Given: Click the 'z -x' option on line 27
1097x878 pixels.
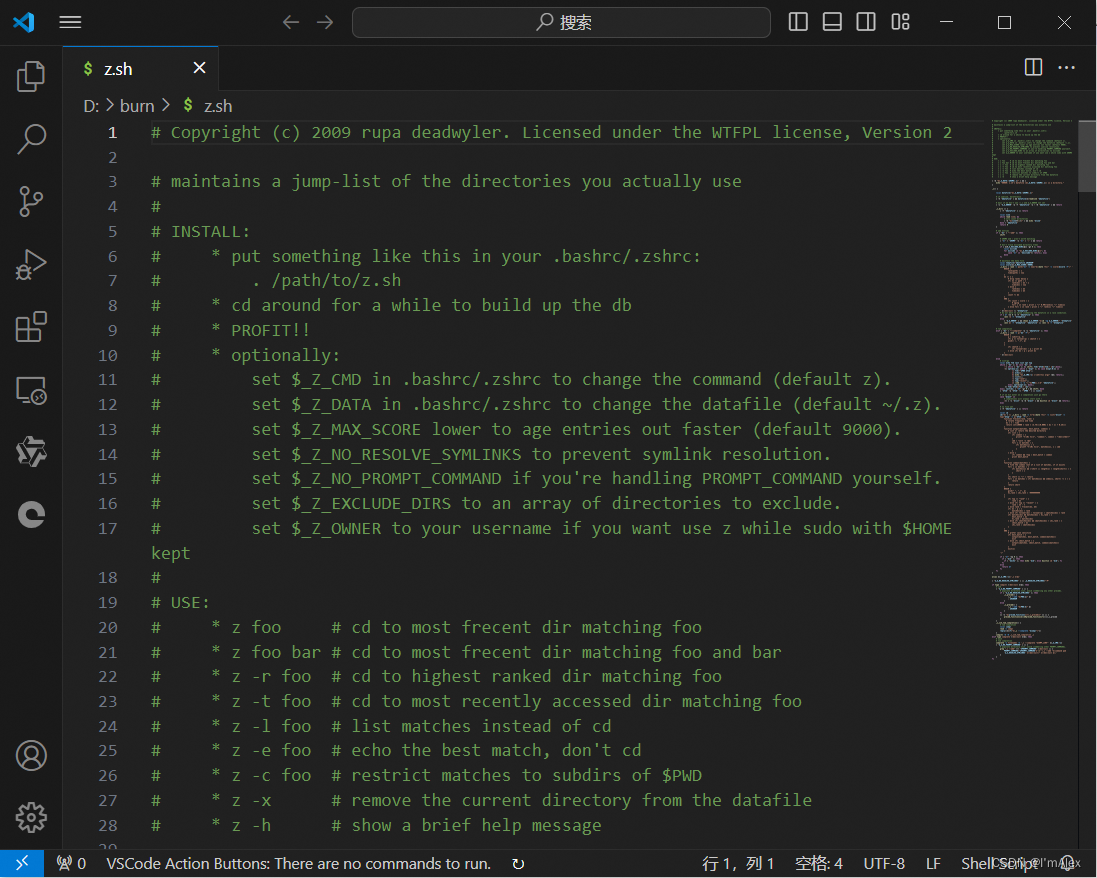Looking at the screenshot, I should (x=251, y=800).
